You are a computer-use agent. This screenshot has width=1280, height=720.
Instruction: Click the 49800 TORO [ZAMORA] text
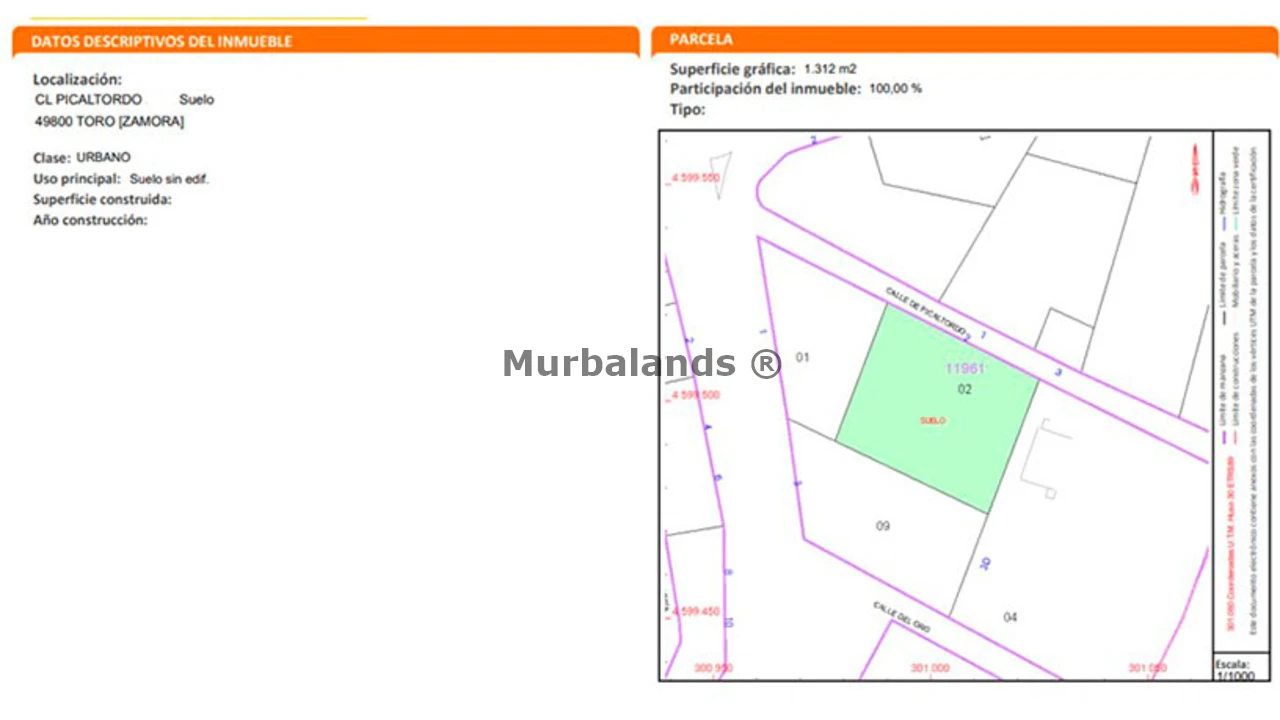pyautogui.click(x=109, y=122)
